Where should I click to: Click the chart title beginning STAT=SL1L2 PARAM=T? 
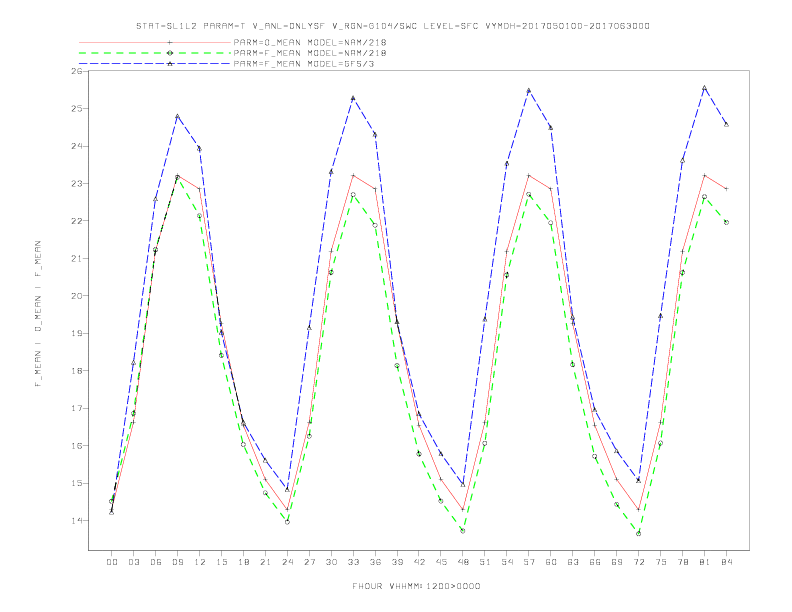(392, 26)
